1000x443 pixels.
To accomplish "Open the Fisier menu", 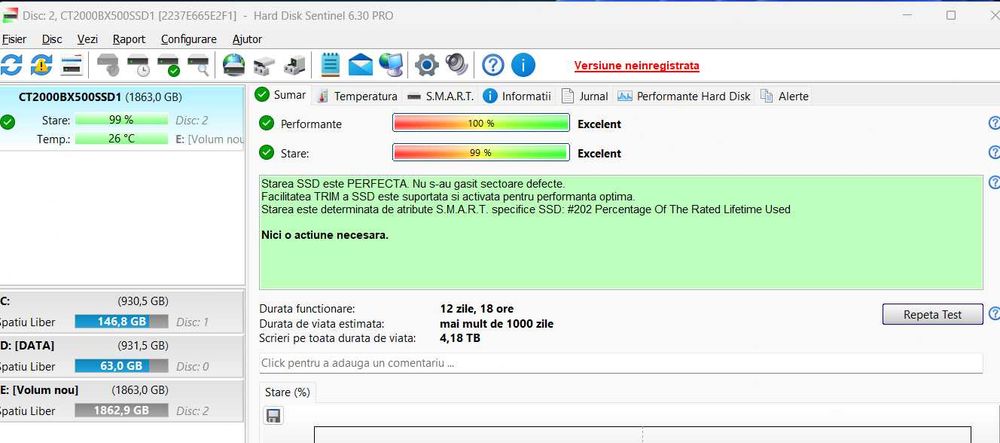I will click(14, 39).
